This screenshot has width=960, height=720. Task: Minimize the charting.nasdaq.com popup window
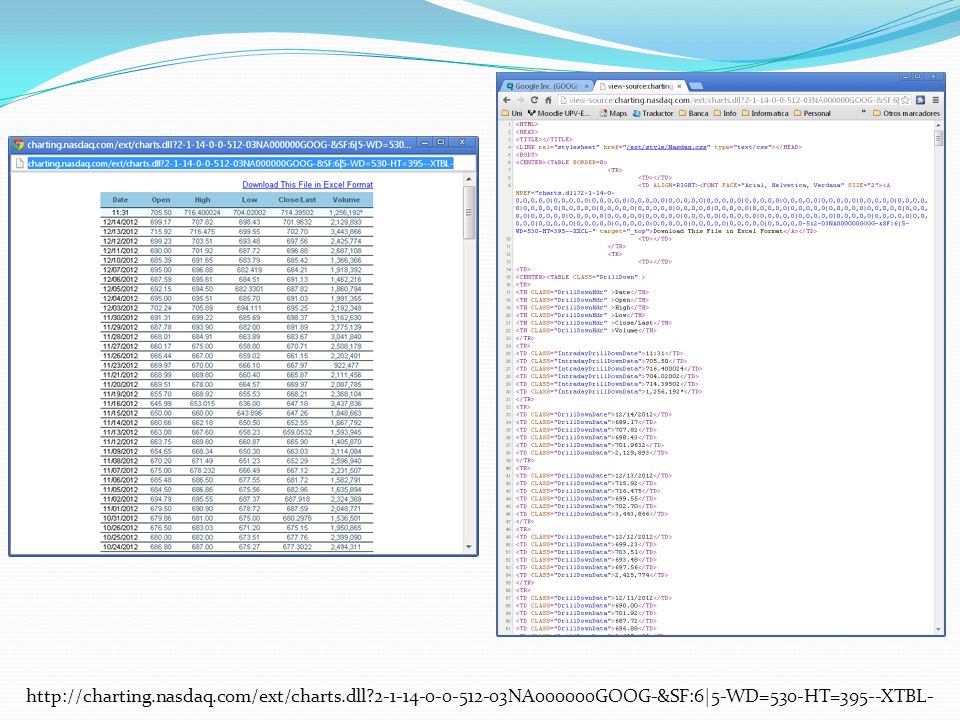425,143
